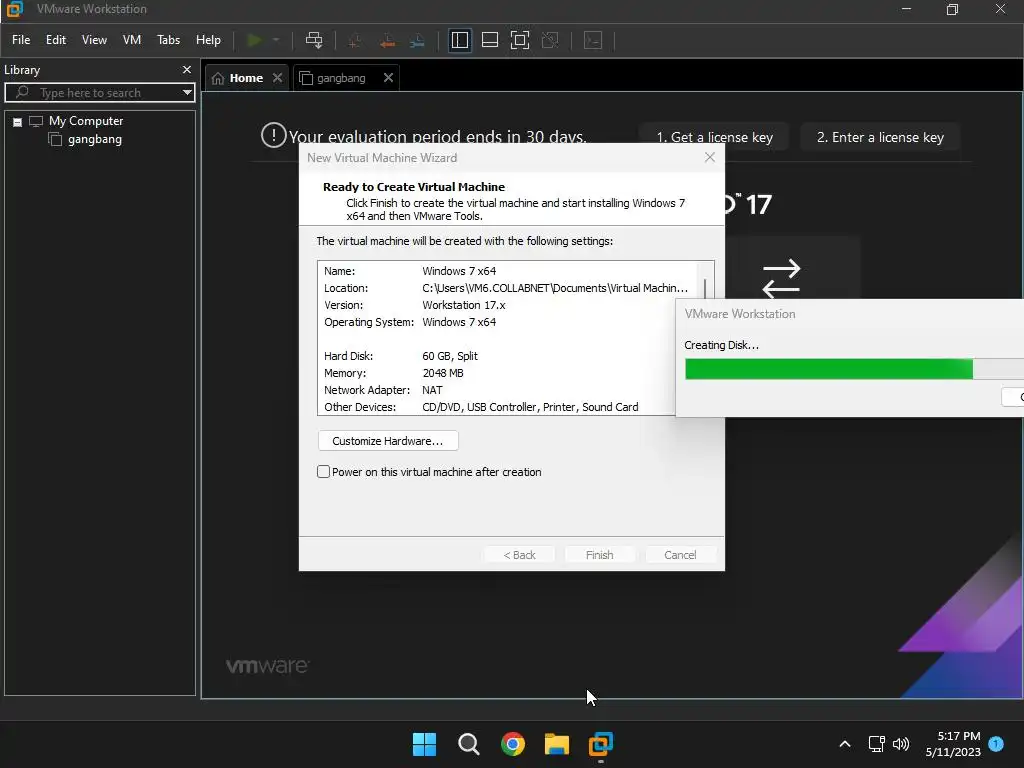Open File Explorer from taskbar
The image size is (1024, 768).
pos(557,744)
